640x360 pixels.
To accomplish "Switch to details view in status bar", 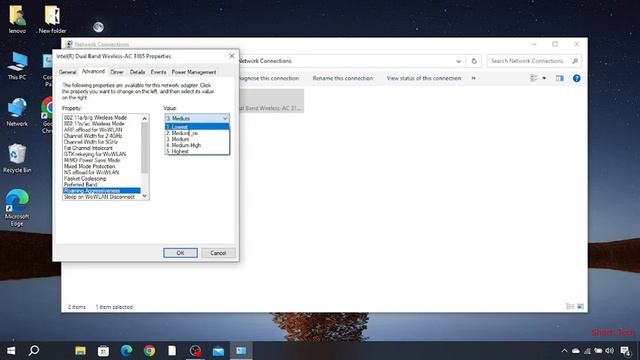I will (570, 307).
